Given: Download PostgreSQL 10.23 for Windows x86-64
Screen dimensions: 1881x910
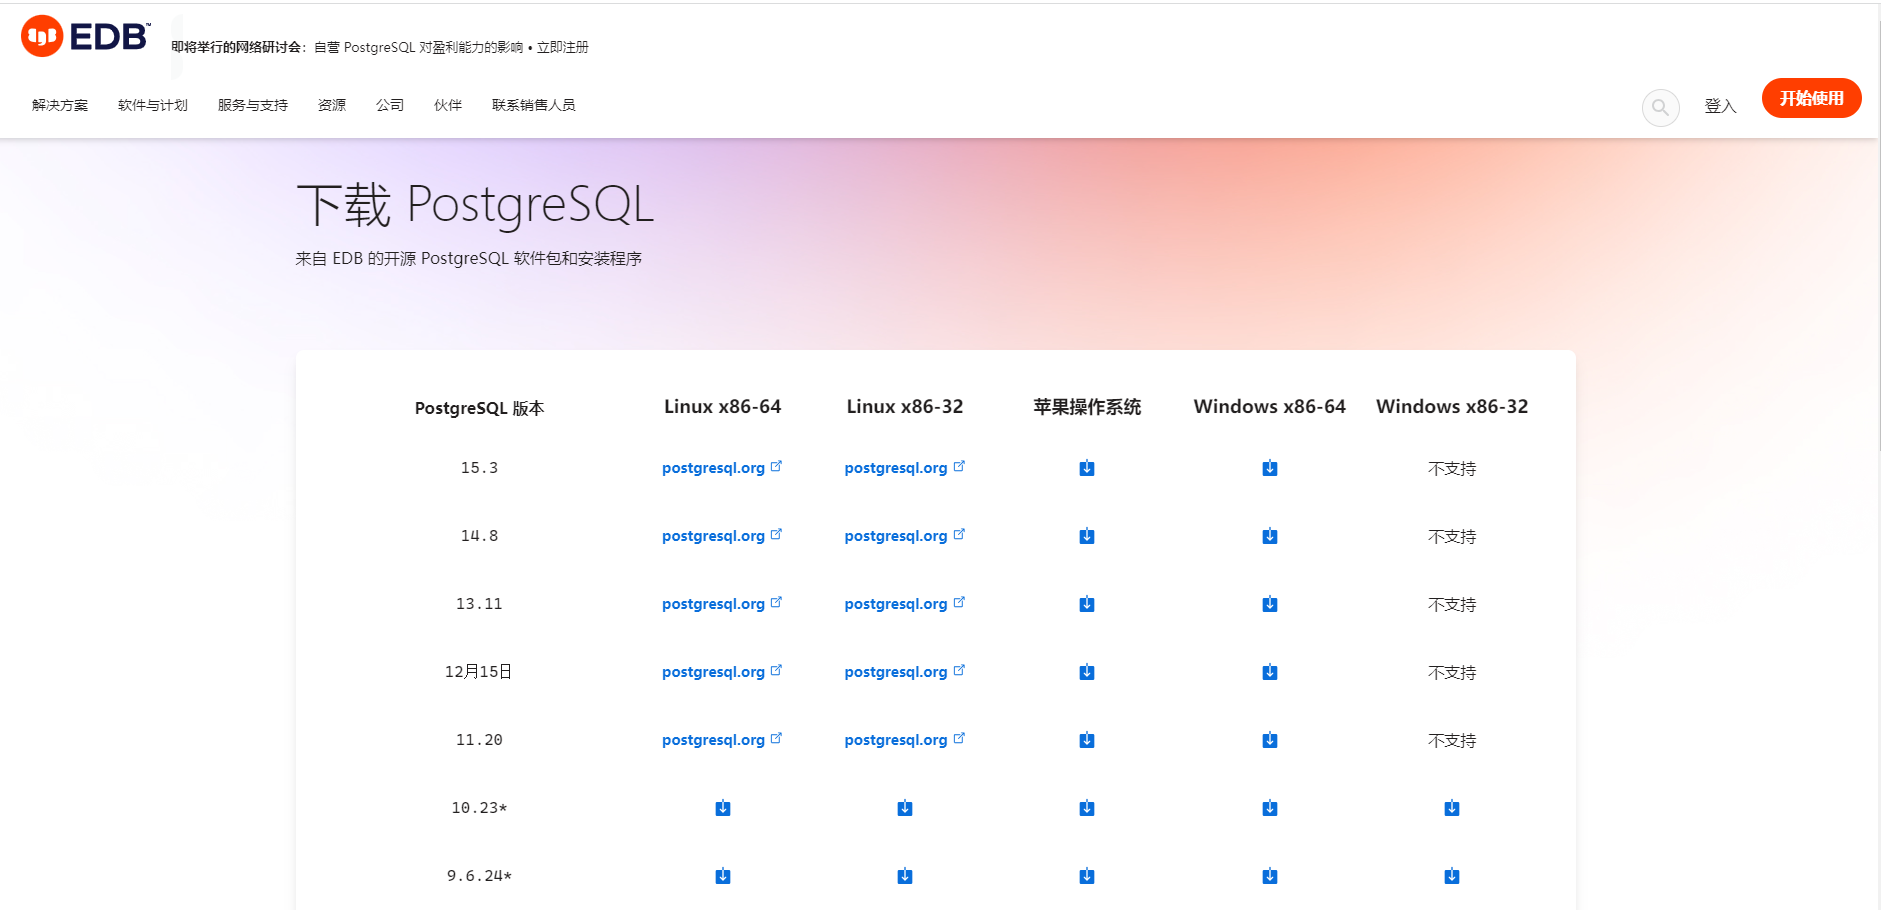Looking at the screenshot, I should tap(1270, 808).
